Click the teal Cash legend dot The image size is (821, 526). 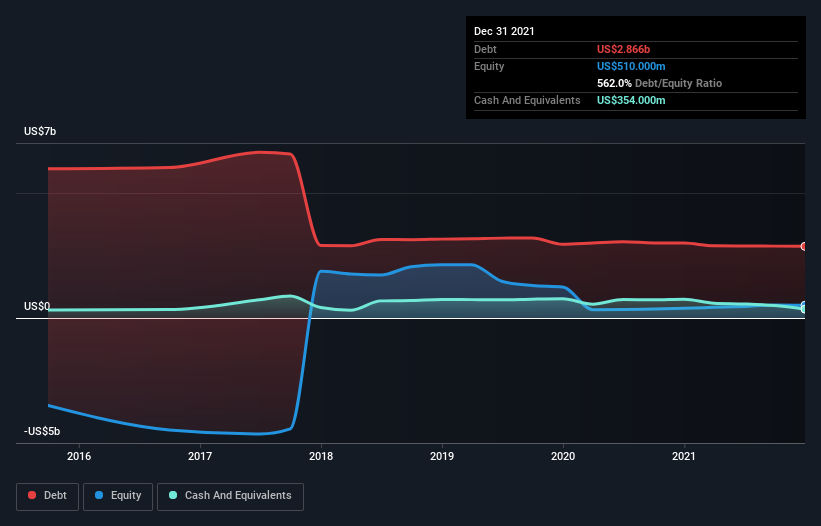click(x=173, y=495)
